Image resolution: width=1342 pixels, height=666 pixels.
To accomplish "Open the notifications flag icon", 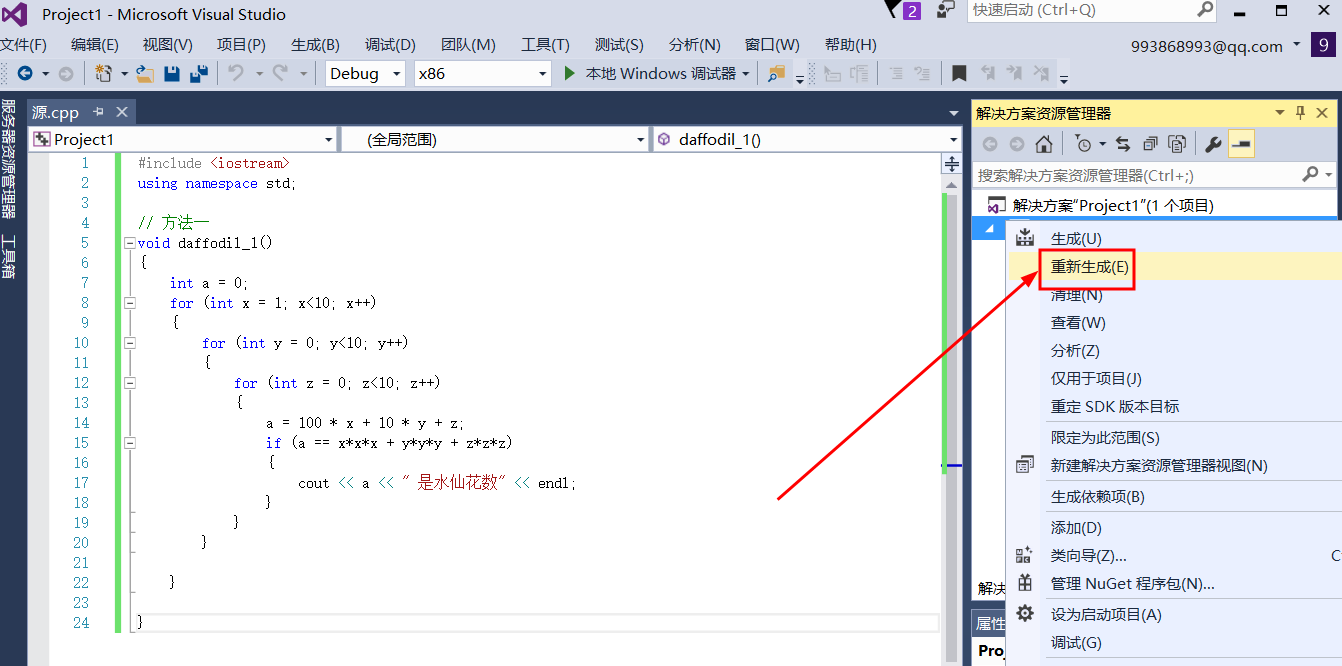I will point(893,10).
